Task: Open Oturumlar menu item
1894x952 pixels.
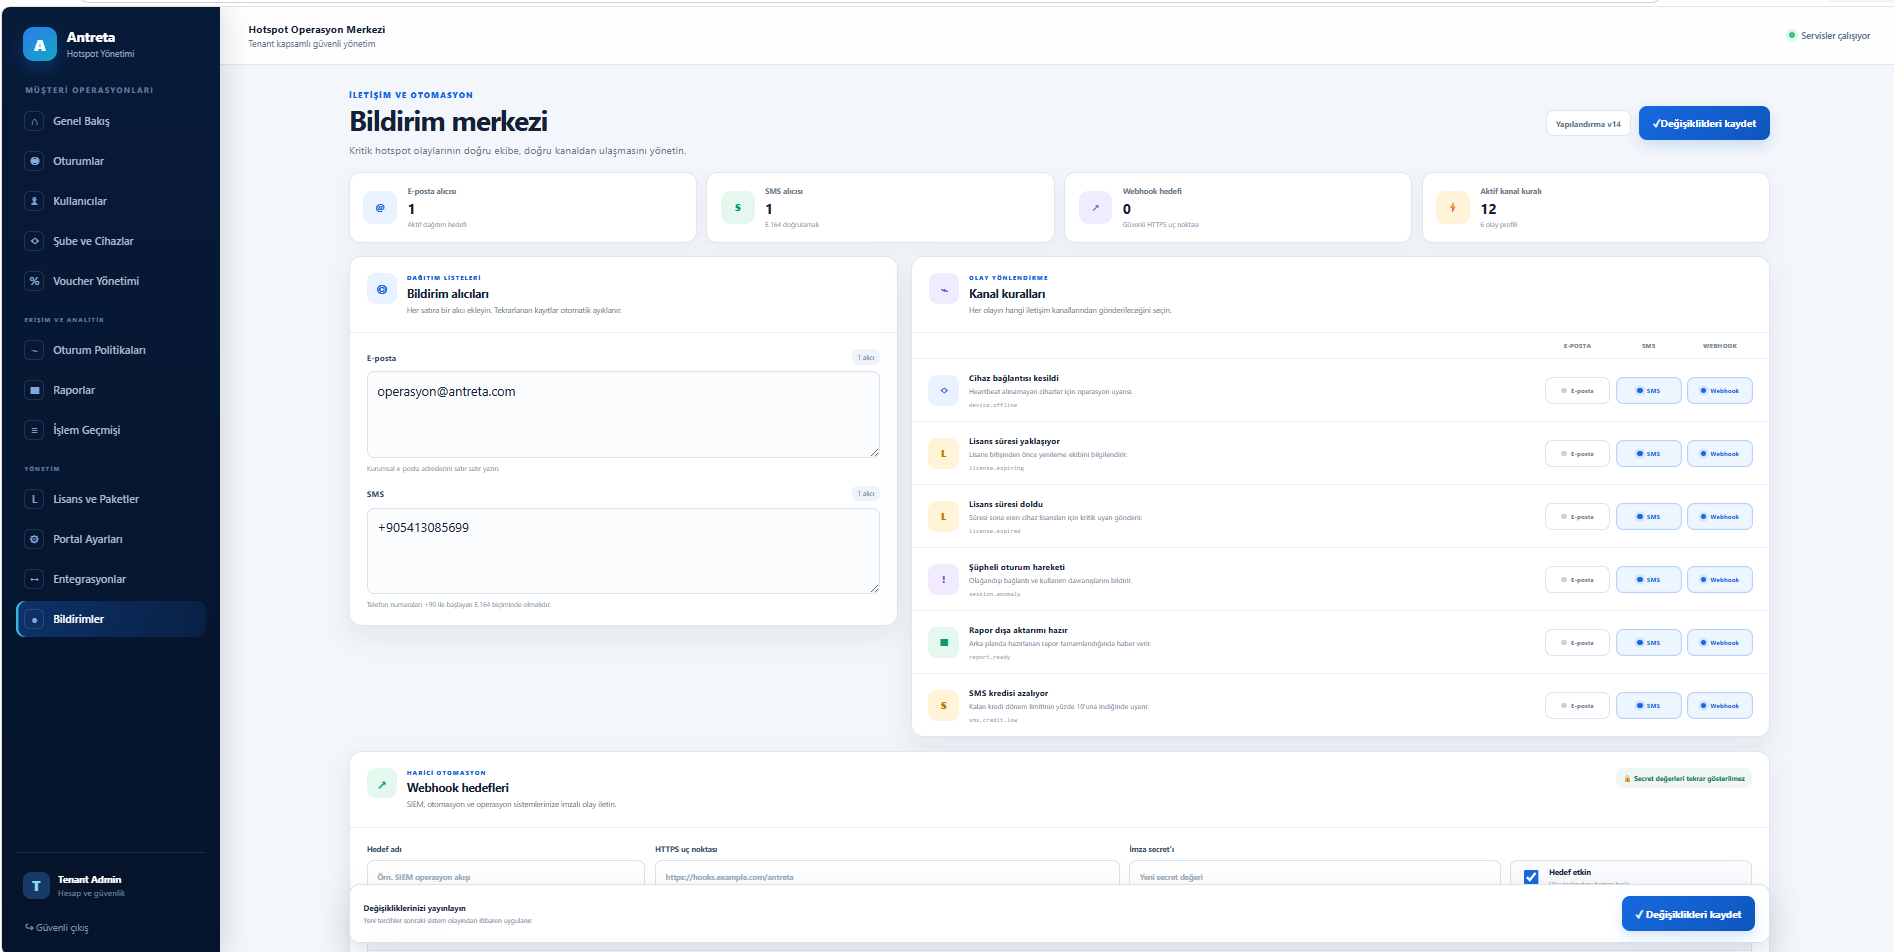Action: 111,161
